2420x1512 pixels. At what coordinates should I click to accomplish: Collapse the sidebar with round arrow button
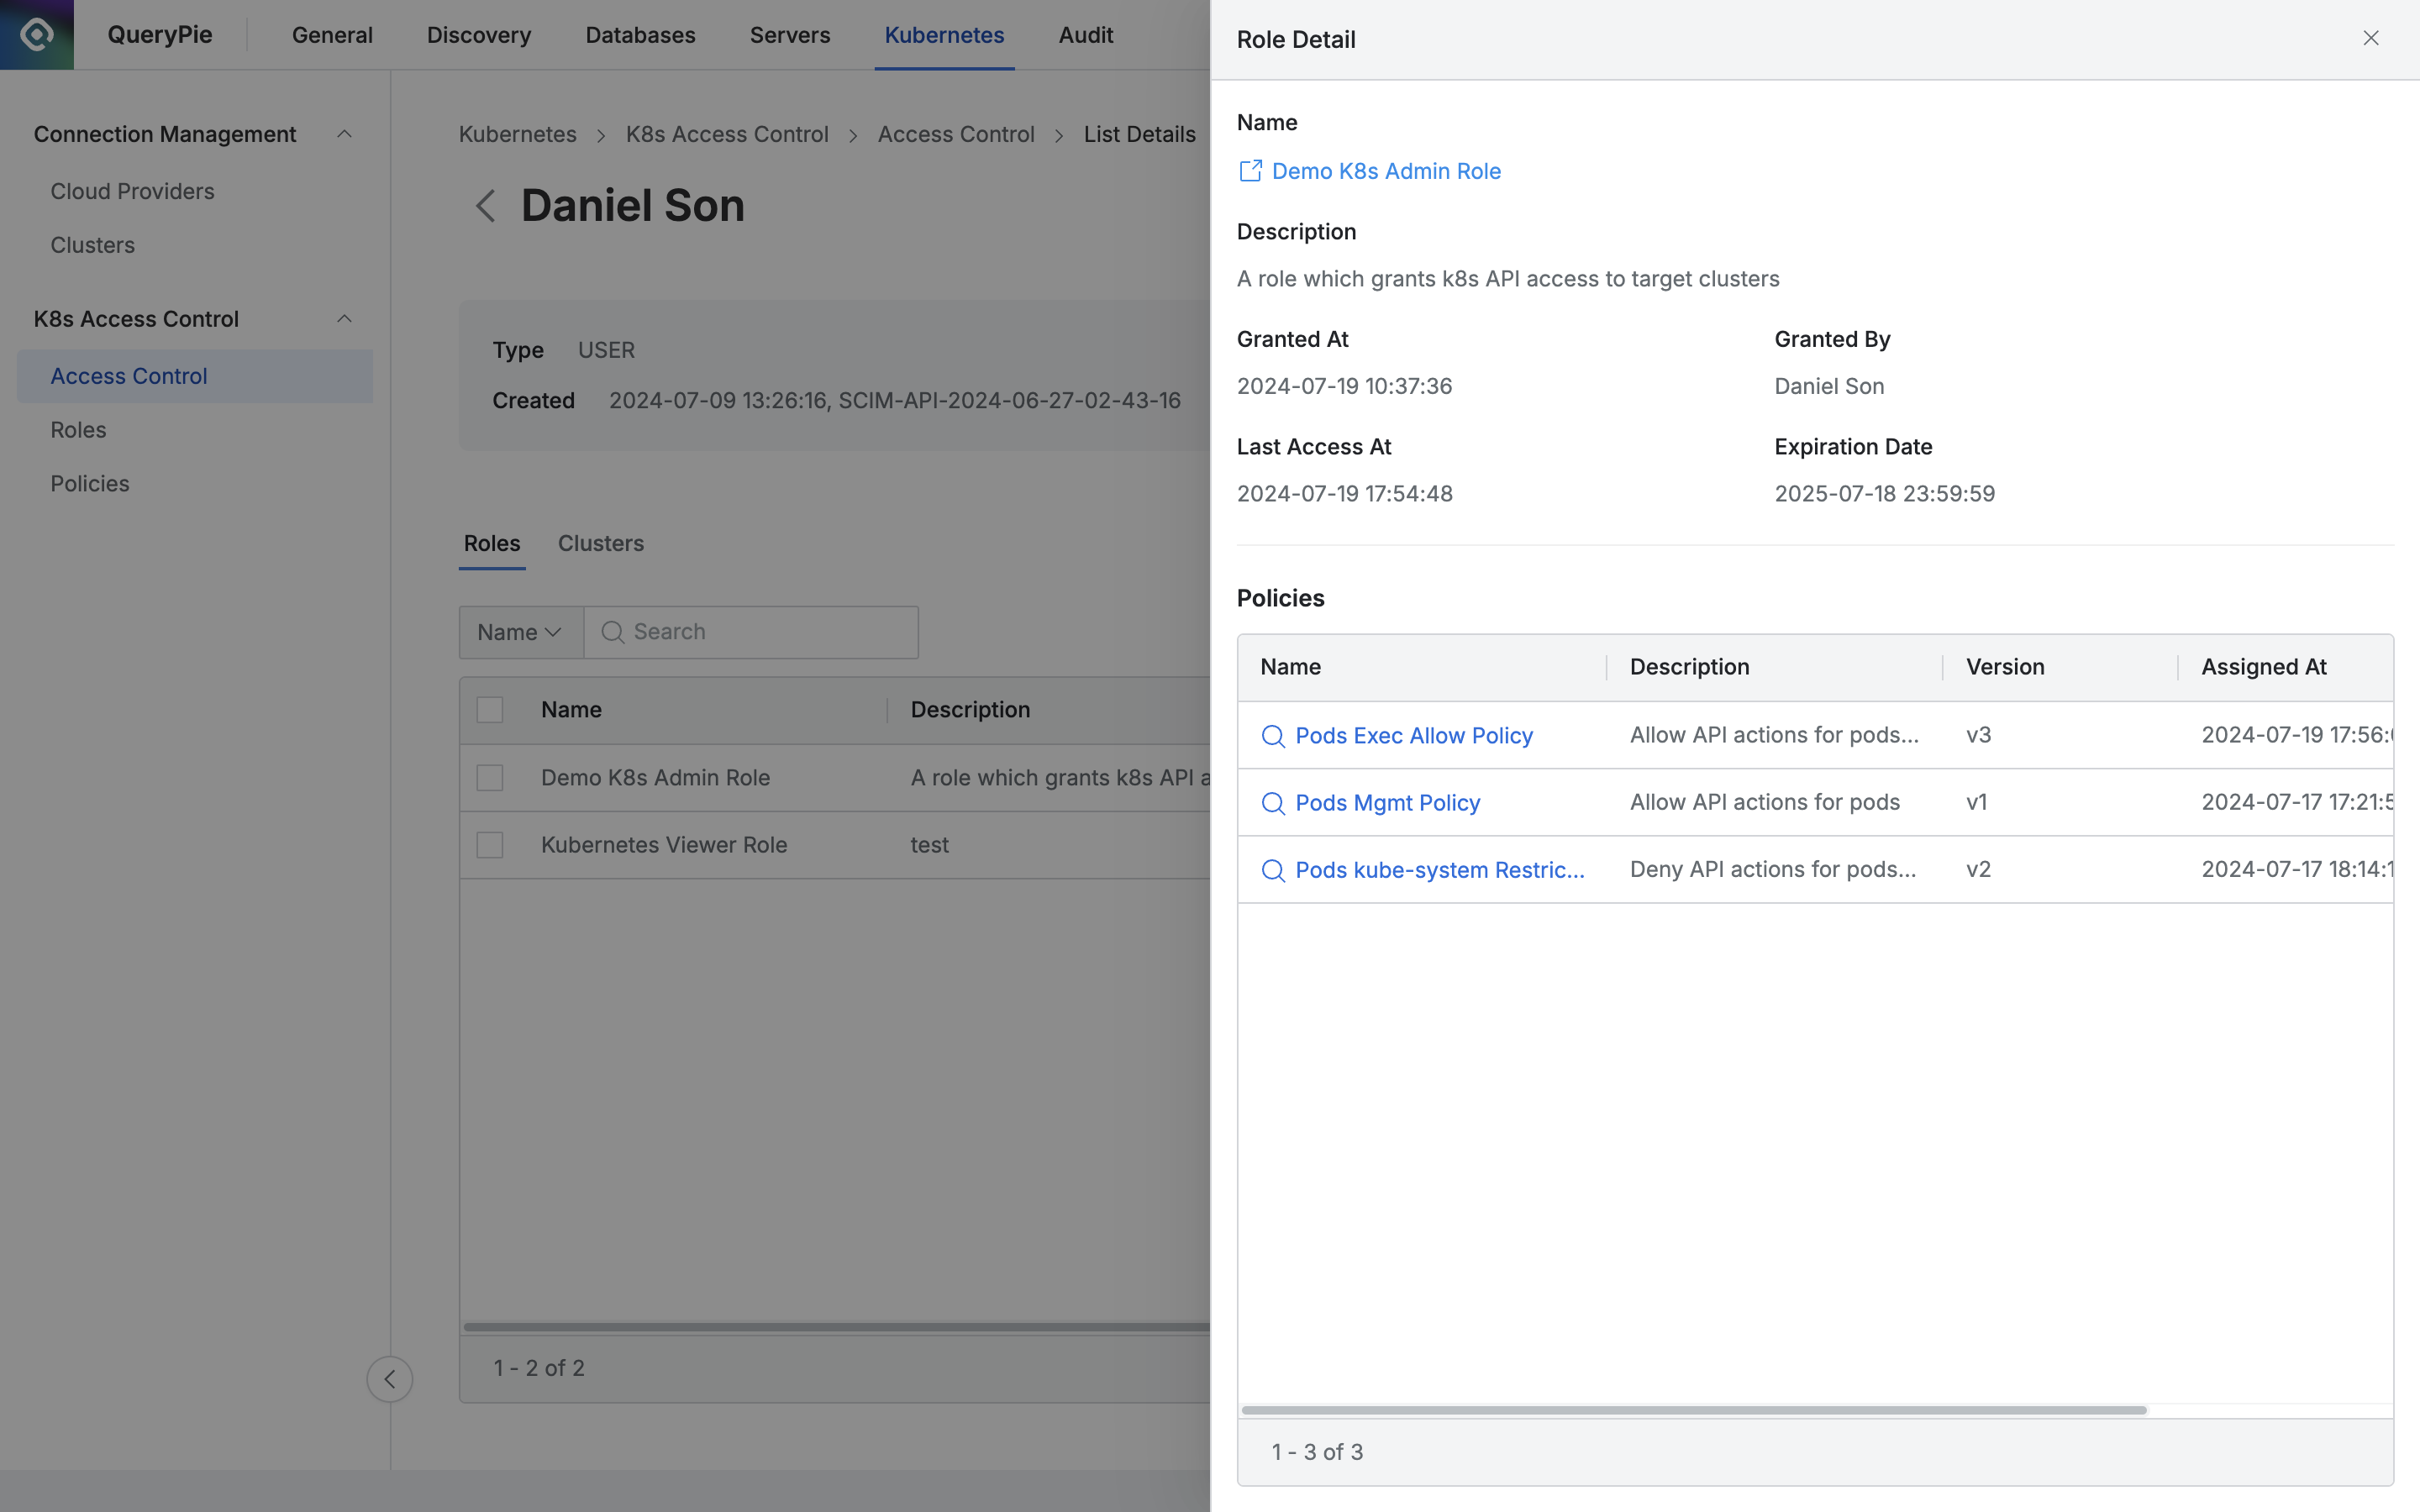click(389, 1379)
